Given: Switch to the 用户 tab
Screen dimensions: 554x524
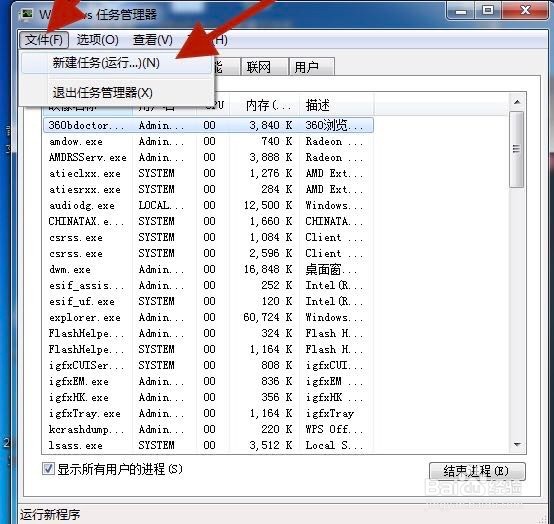Looking at the screenshot, I should point(311,66).
